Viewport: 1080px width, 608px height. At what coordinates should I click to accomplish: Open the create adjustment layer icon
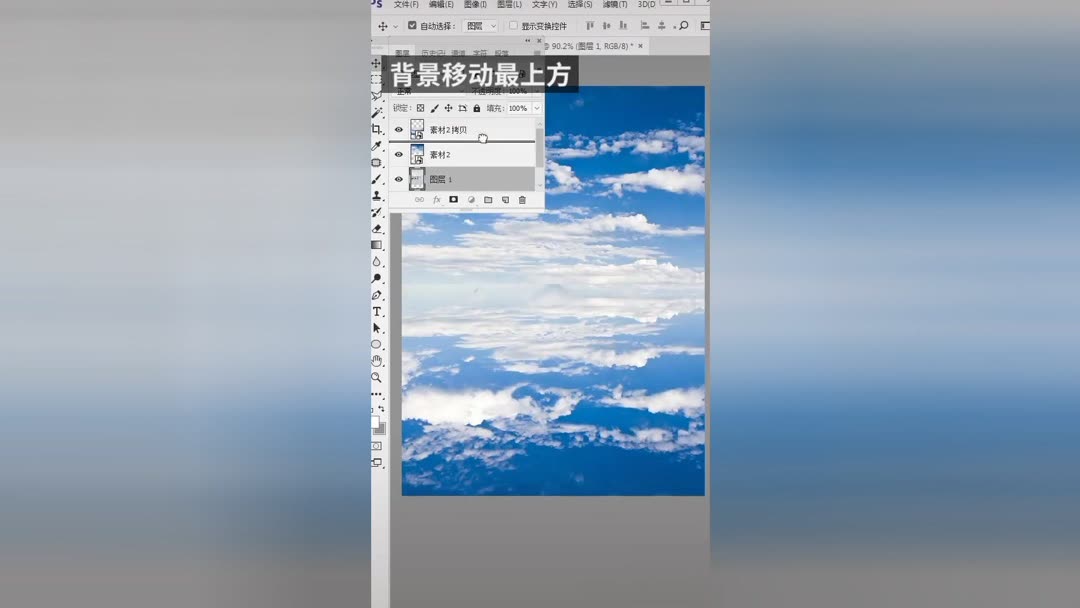click(x=470, y=199)
